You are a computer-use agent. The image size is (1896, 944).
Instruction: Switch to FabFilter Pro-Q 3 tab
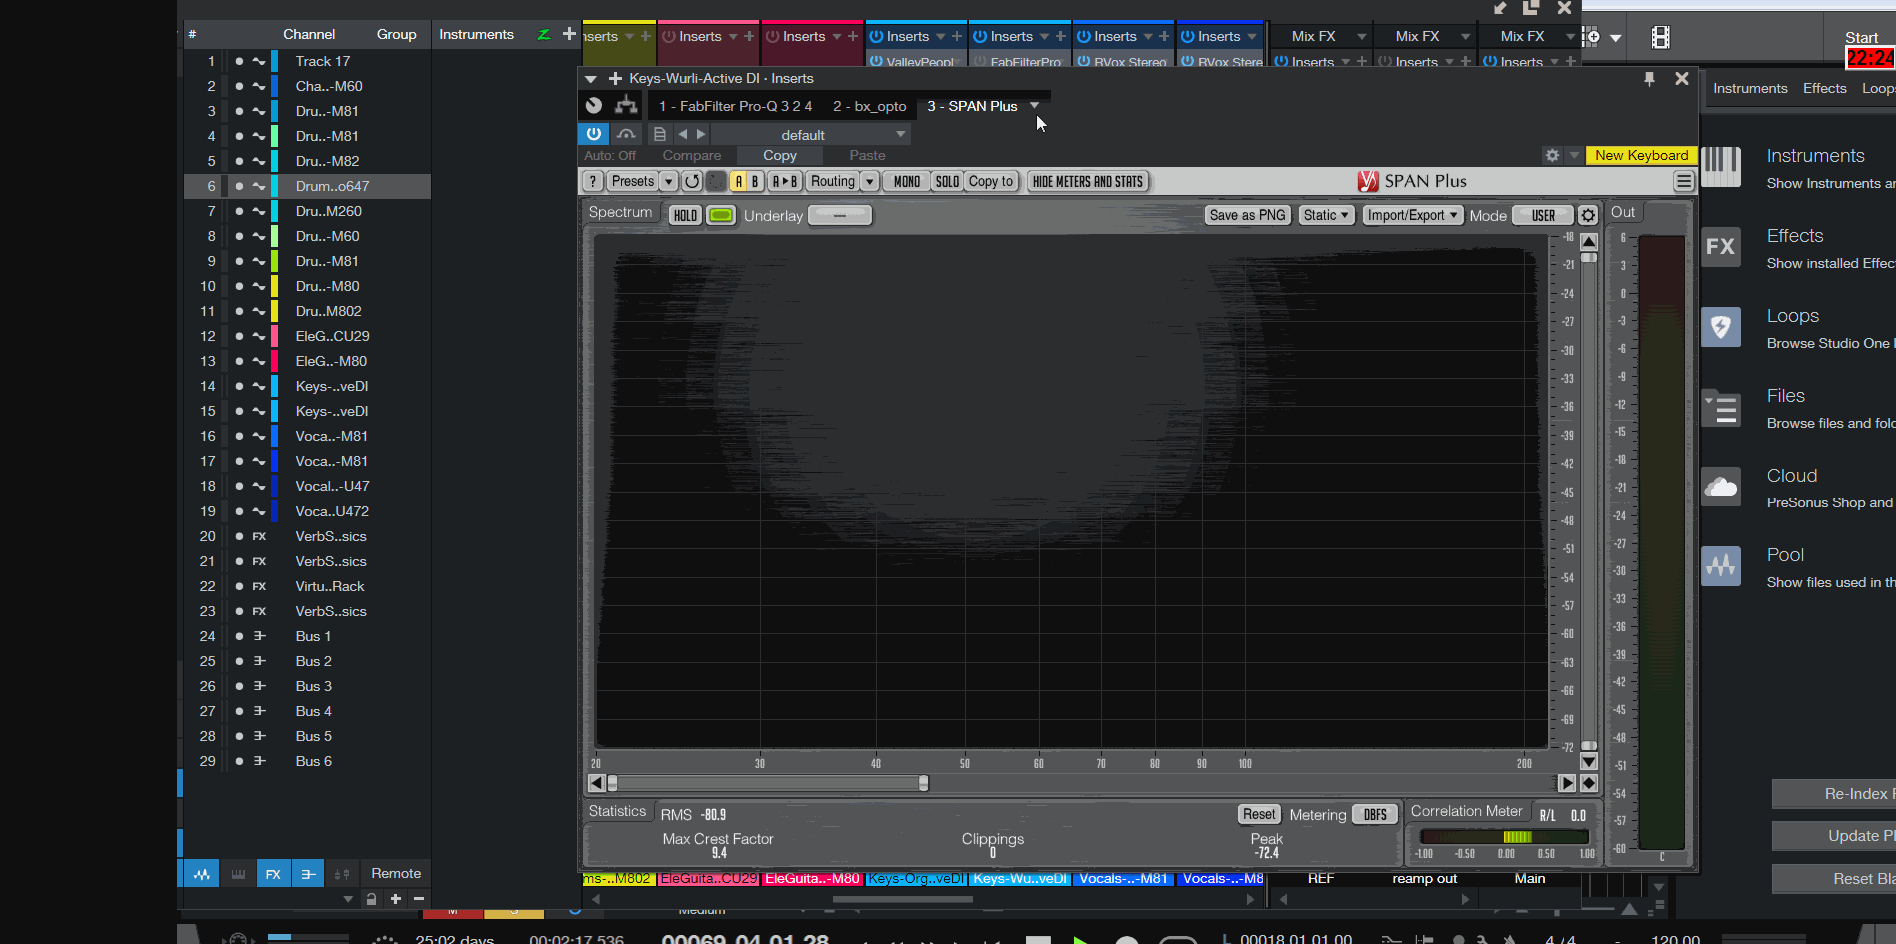735,106
